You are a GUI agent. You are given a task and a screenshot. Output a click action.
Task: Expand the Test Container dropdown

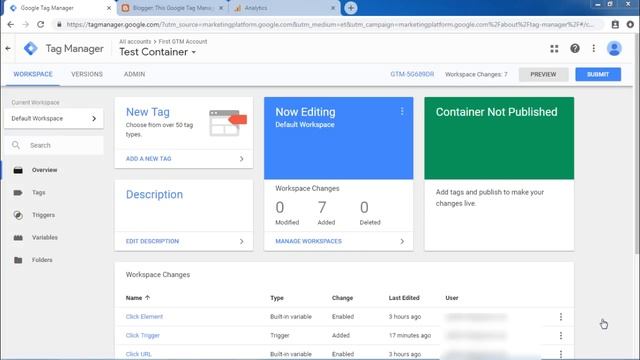click(x=193, y=52)
